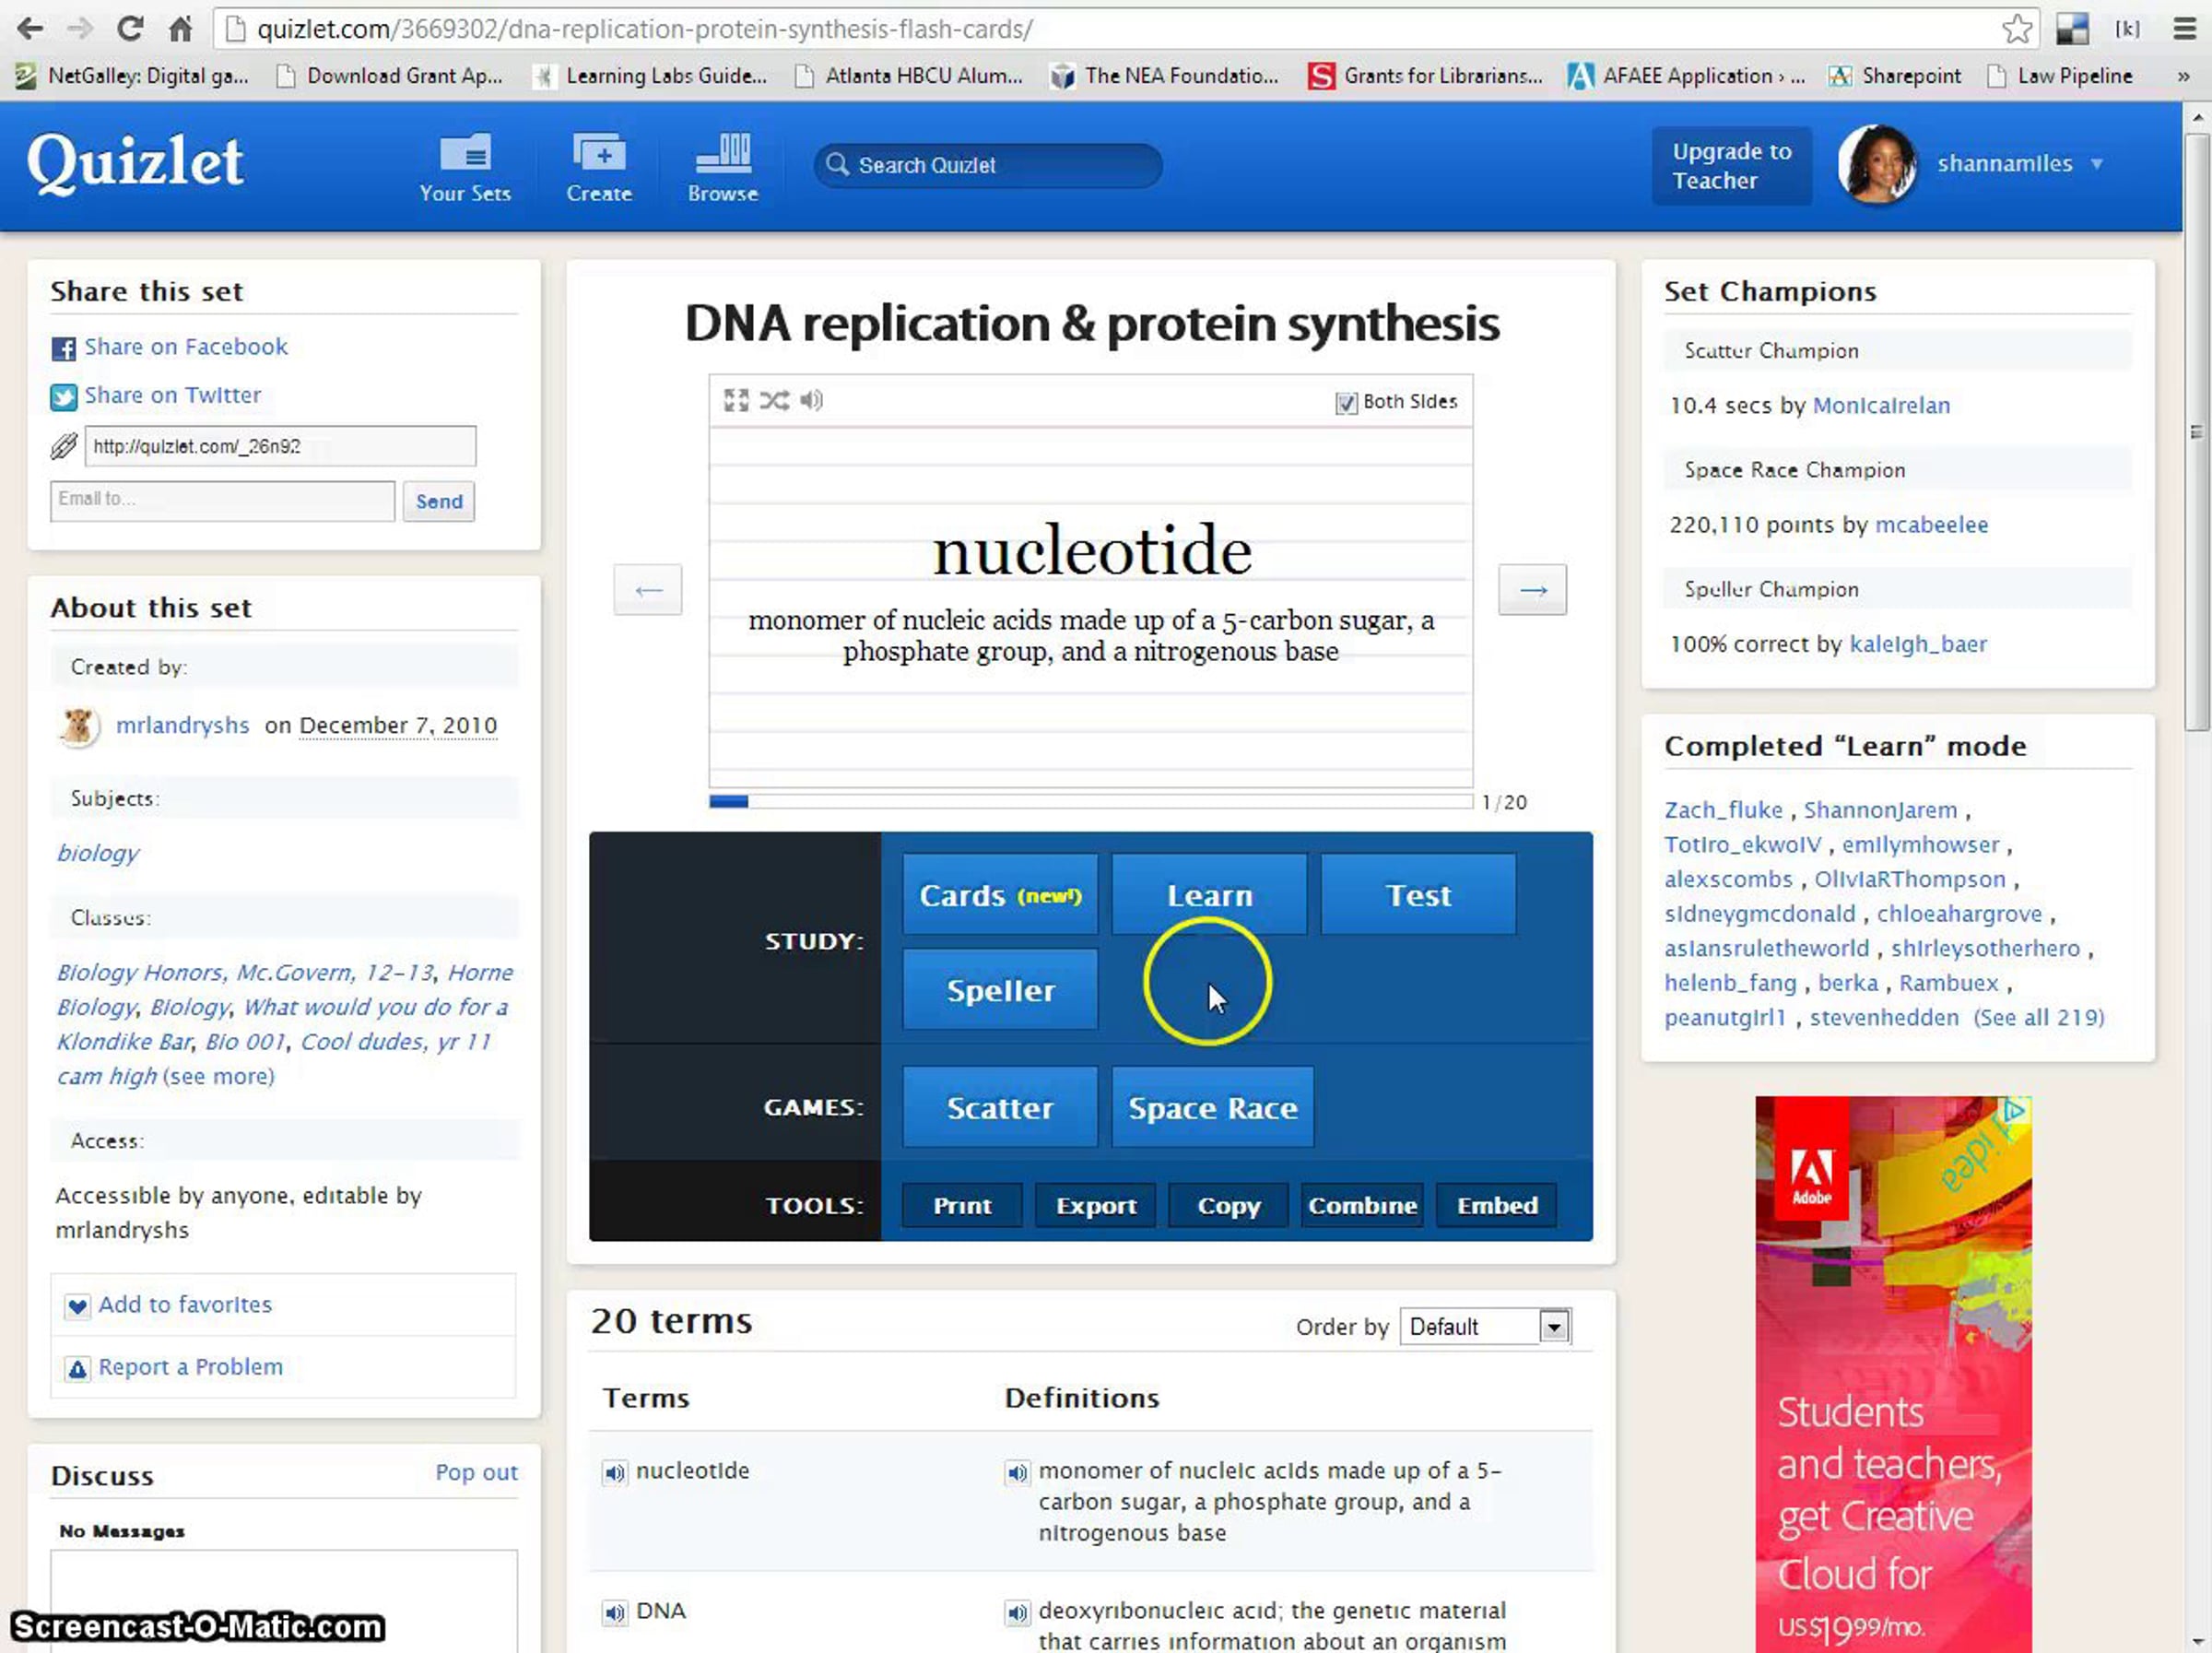Open the Cards study mode

click(1000, 894)
